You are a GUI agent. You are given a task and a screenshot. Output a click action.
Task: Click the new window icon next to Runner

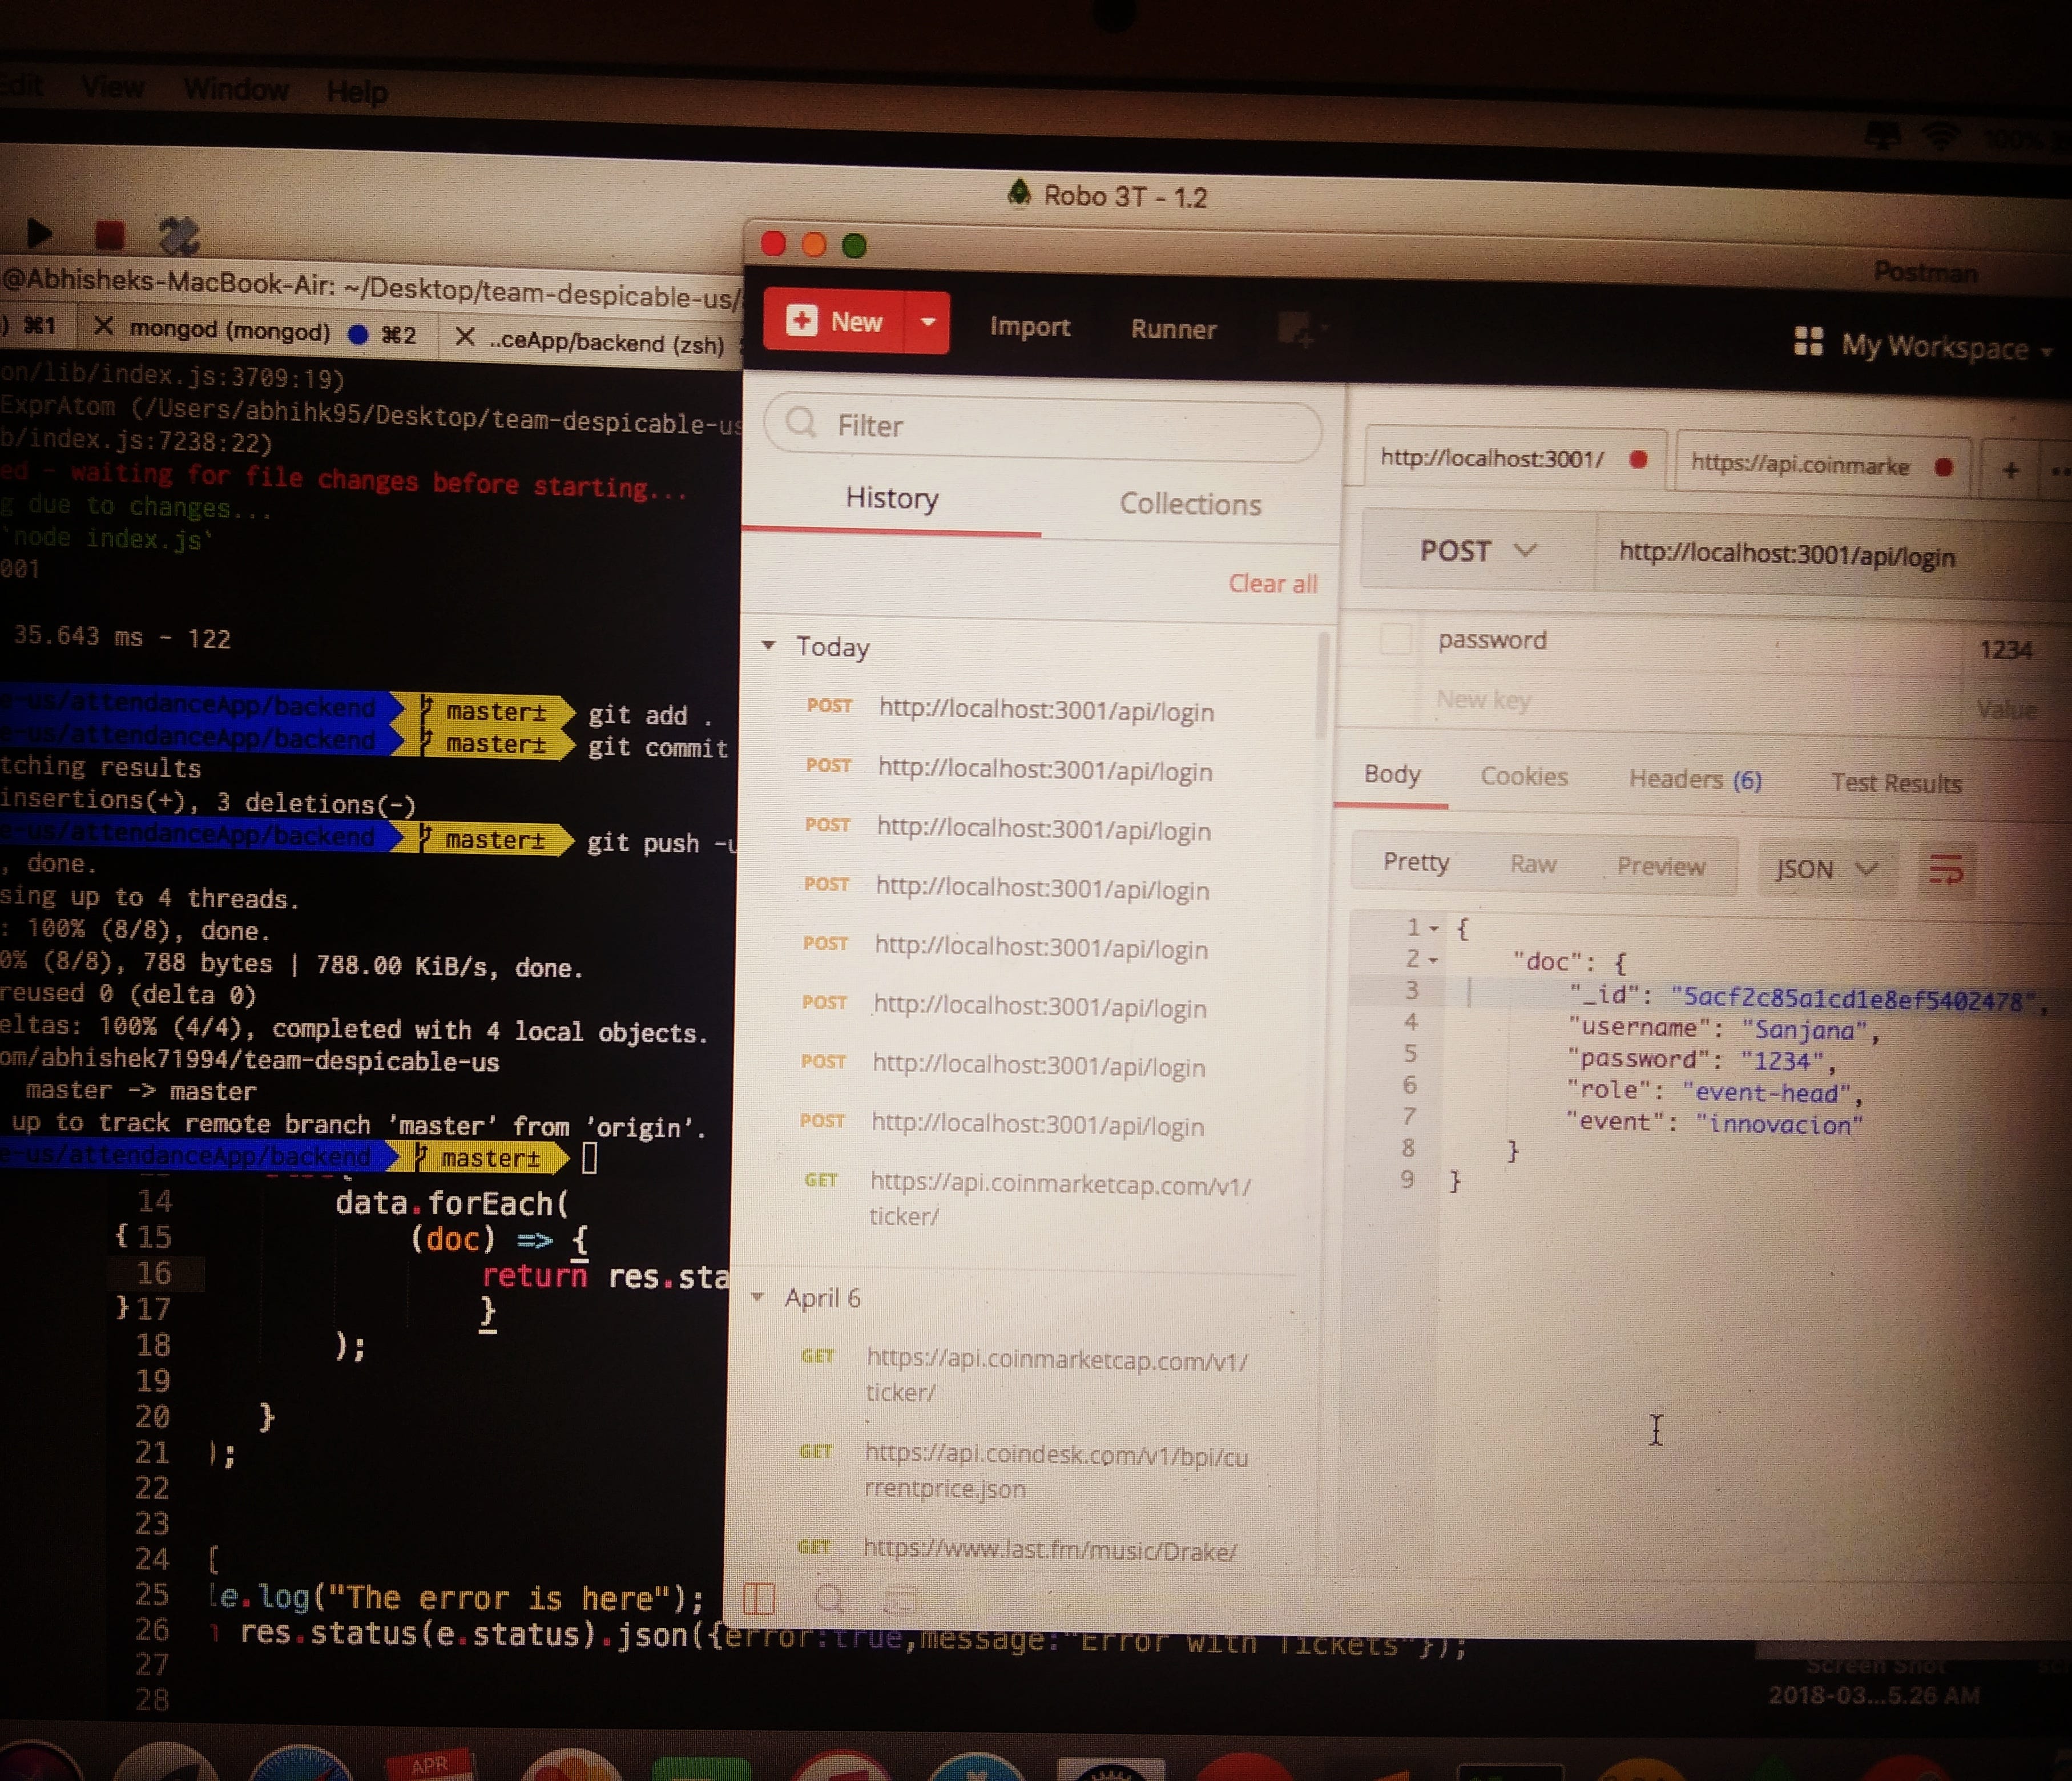click(1300, 329)
